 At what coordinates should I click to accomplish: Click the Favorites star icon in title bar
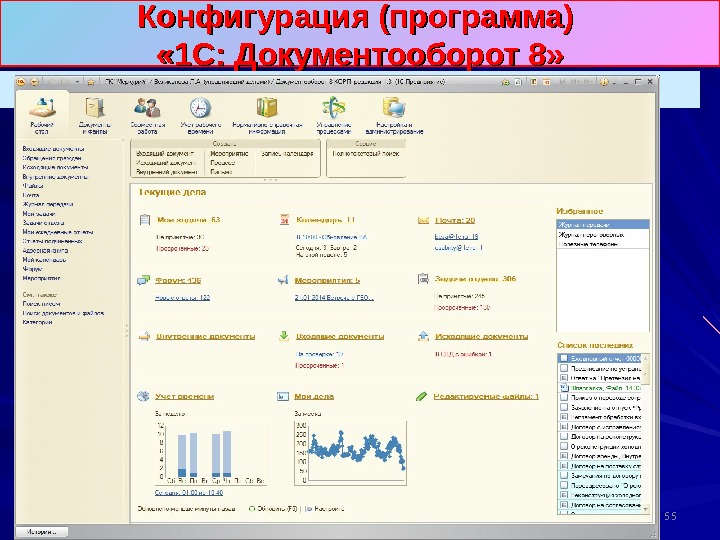pos(91,82)
